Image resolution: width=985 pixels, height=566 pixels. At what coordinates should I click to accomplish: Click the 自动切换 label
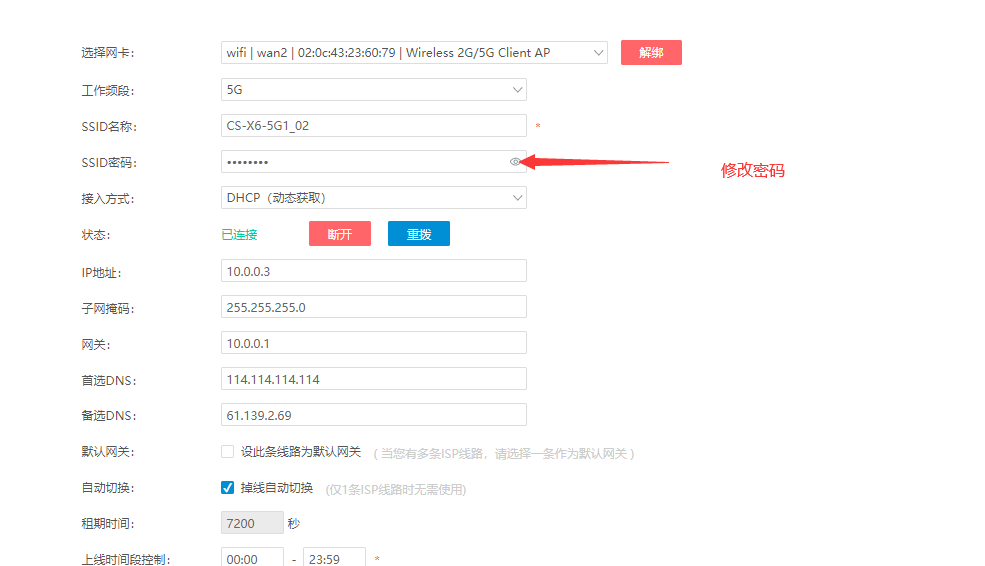pos(107,487)
